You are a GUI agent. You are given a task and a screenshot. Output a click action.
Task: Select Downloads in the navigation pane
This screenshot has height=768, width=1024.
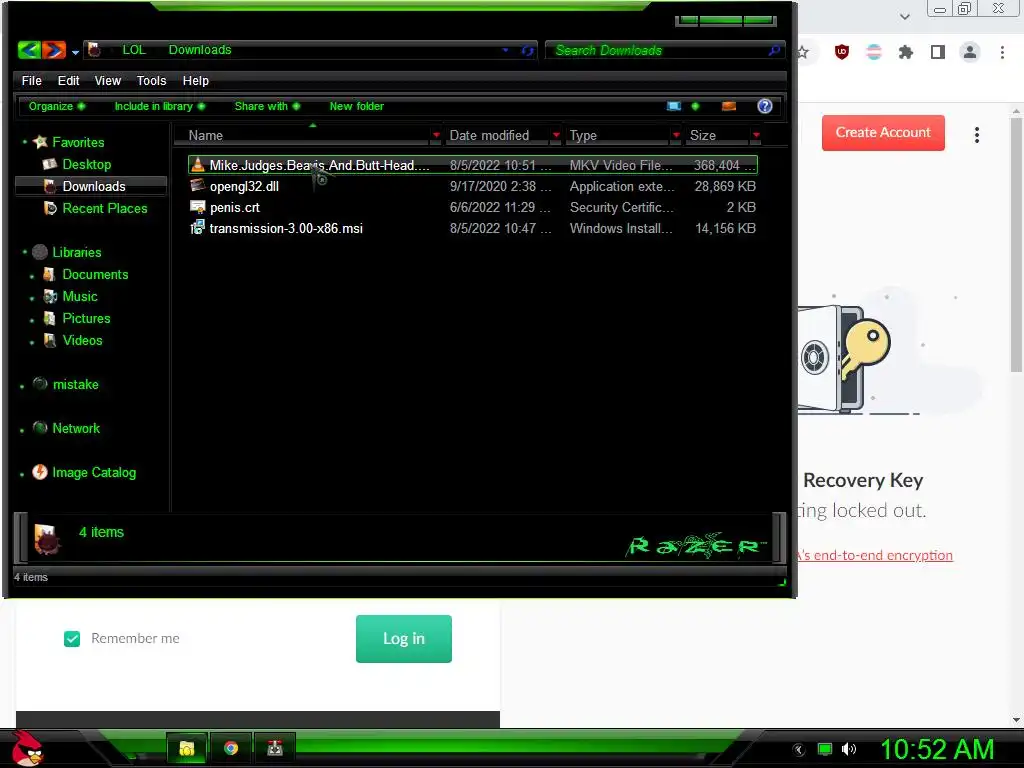coord(91,186)
